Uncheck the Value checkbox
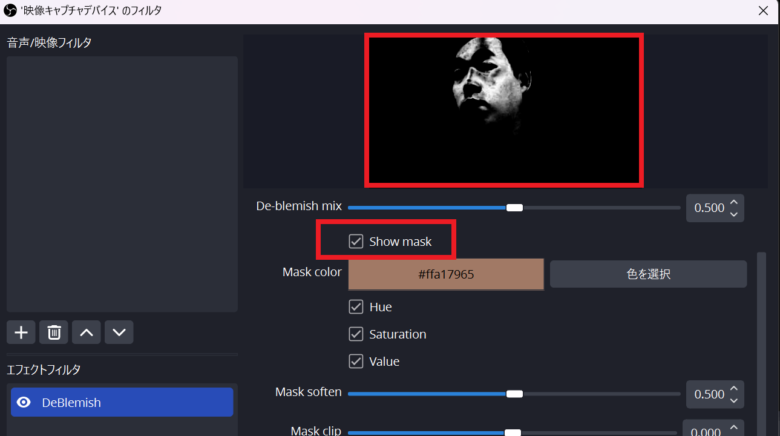780x436 pixels. [356, 361]
